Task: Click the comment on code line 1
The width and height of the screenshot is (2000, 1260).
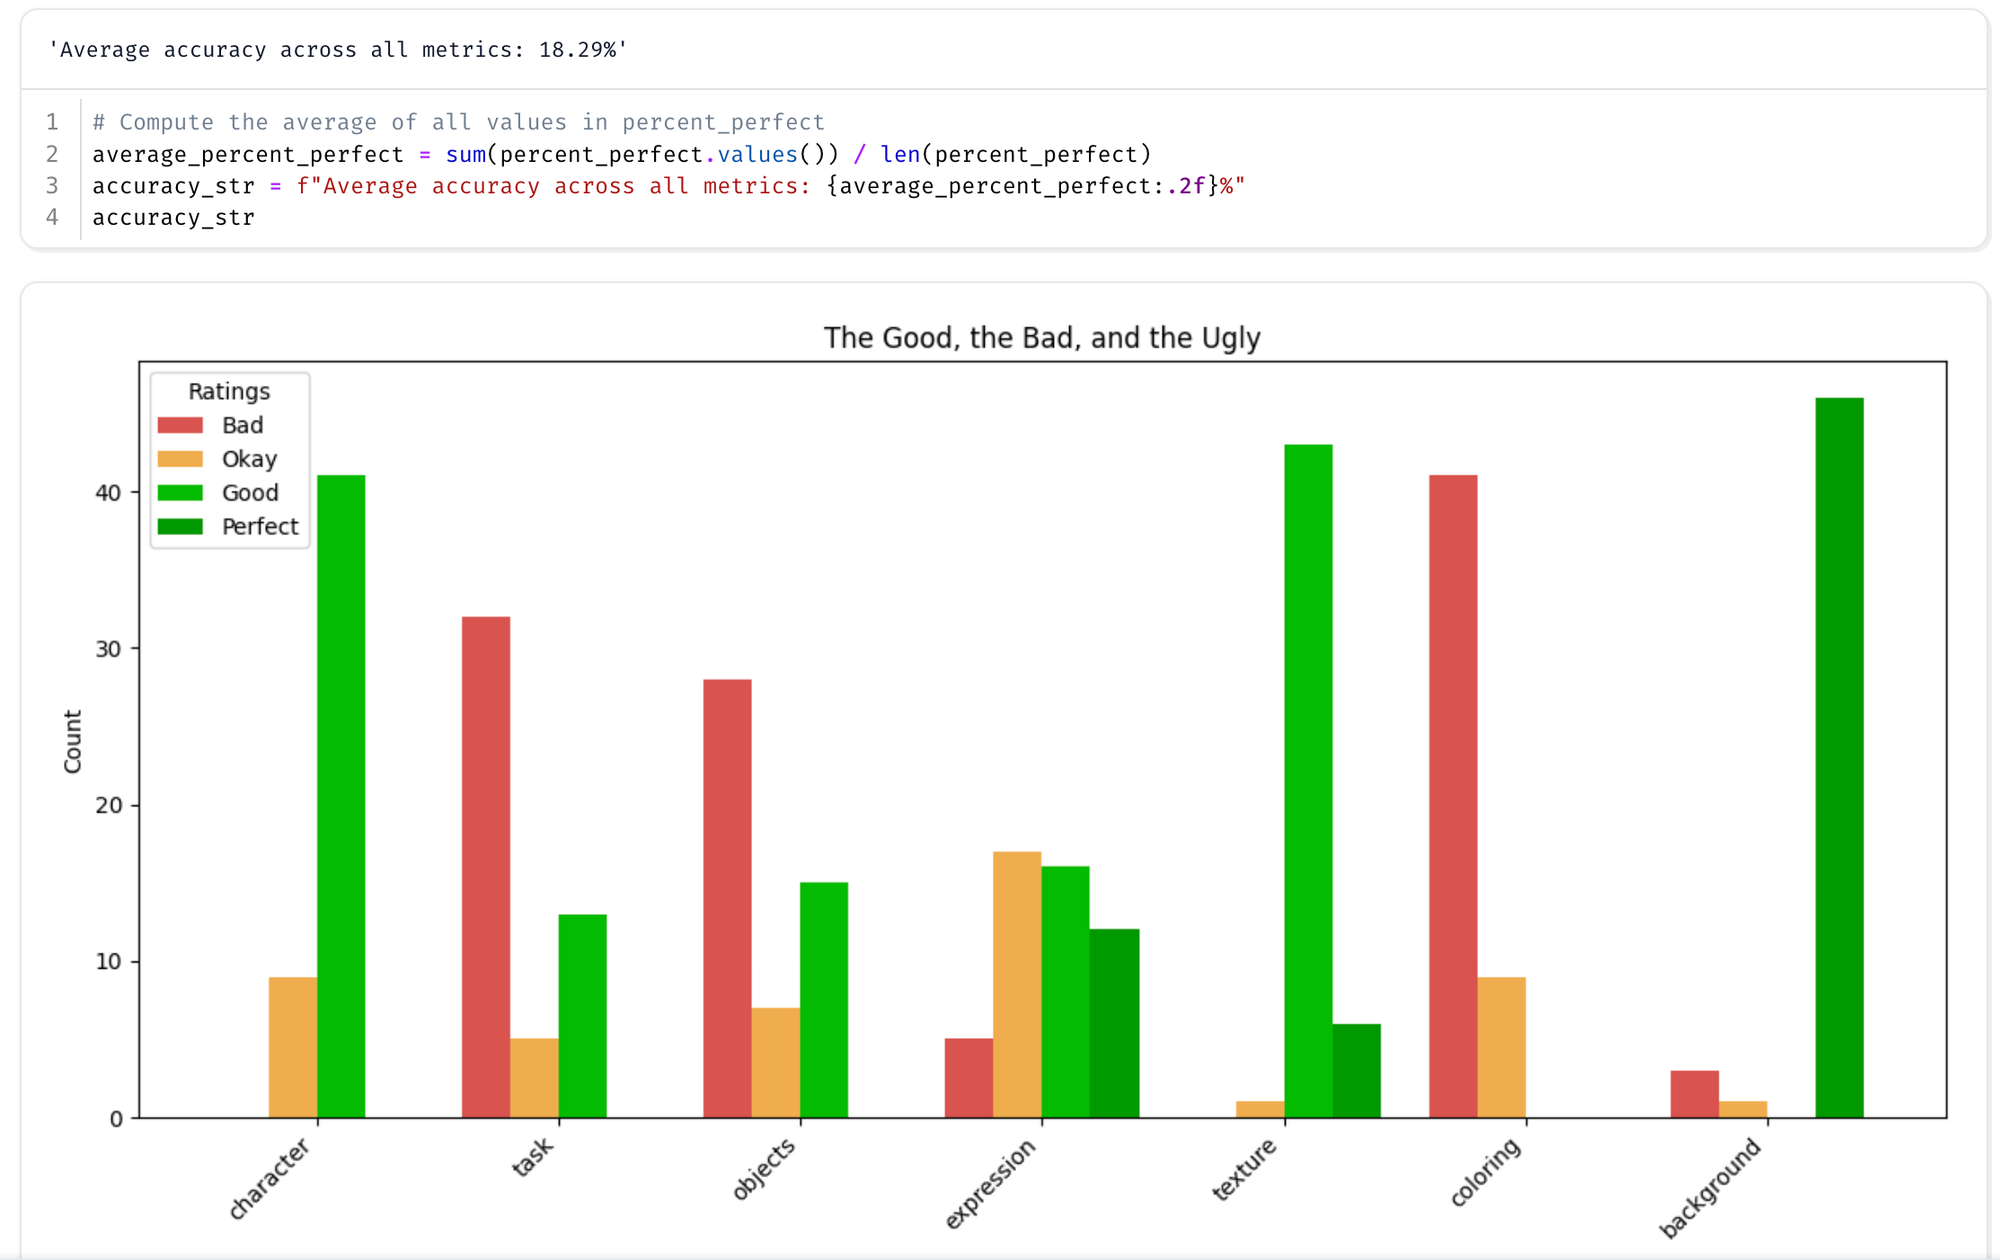Action: [x=458, y=122]
